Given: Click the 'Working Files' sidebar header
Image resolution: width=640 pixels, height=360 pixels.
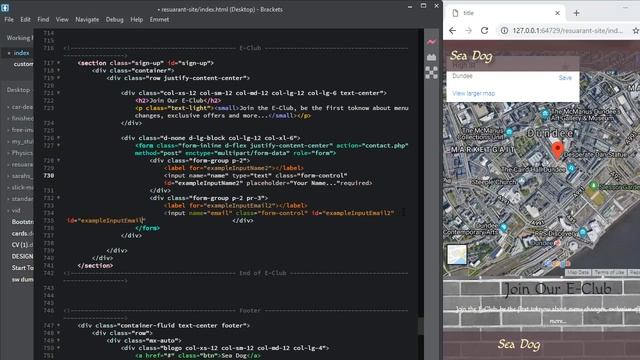Looking at the screenshot, I should 19,38.
